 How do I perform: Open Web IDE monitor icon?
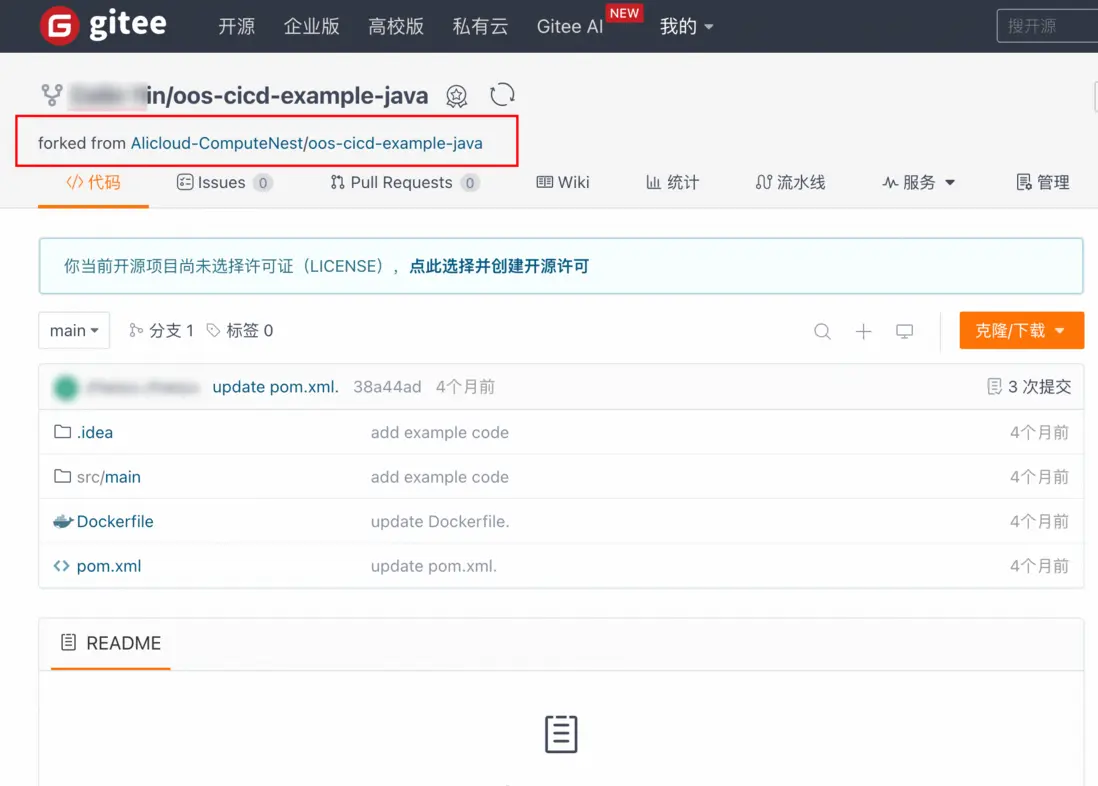pos(904,331)
